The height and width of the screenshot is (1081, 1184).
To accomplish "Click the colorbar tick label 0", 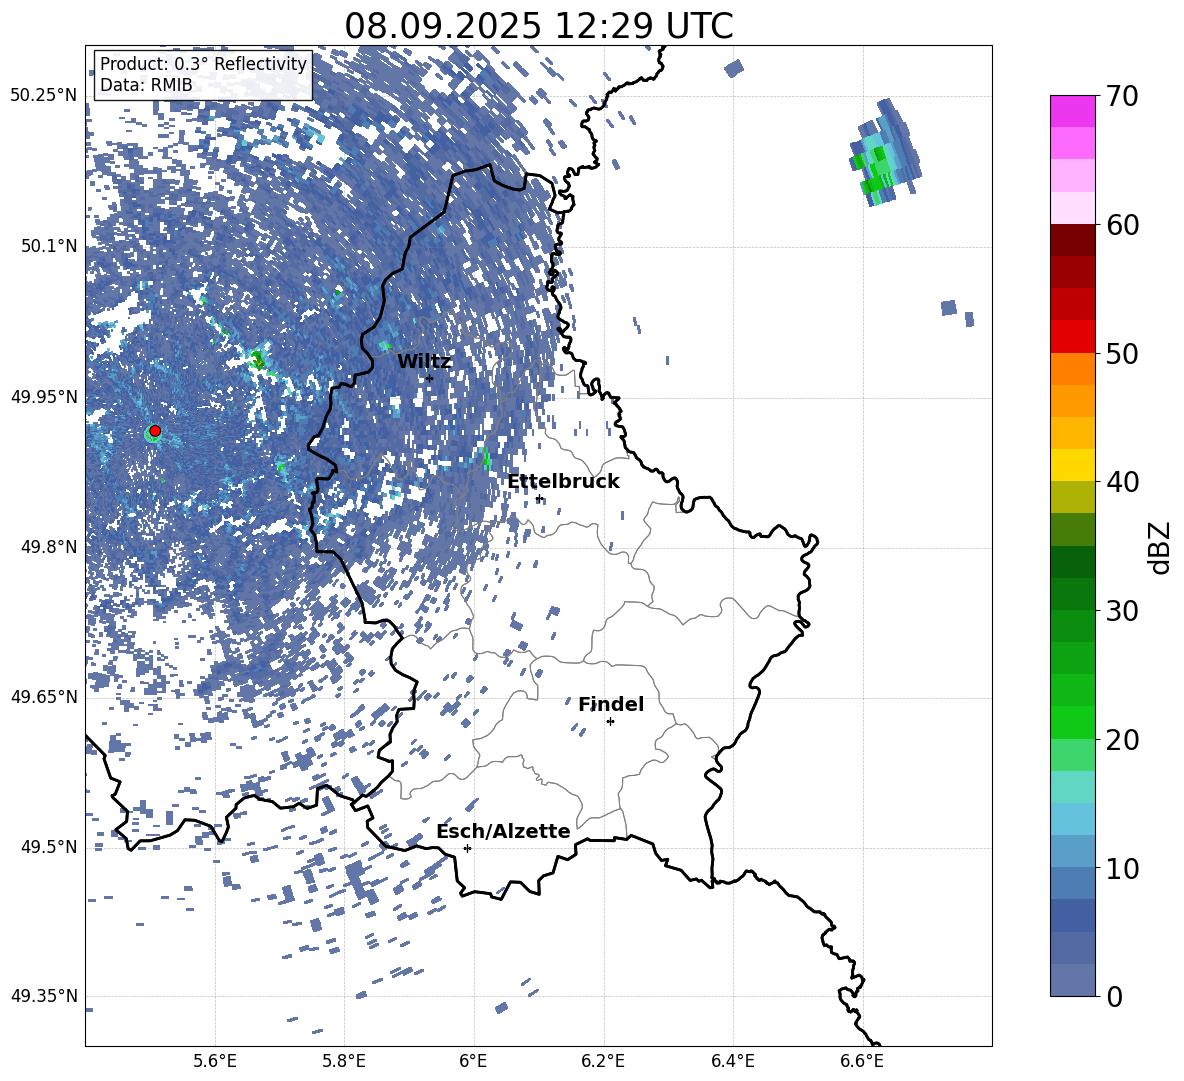I will (1114, 996).
